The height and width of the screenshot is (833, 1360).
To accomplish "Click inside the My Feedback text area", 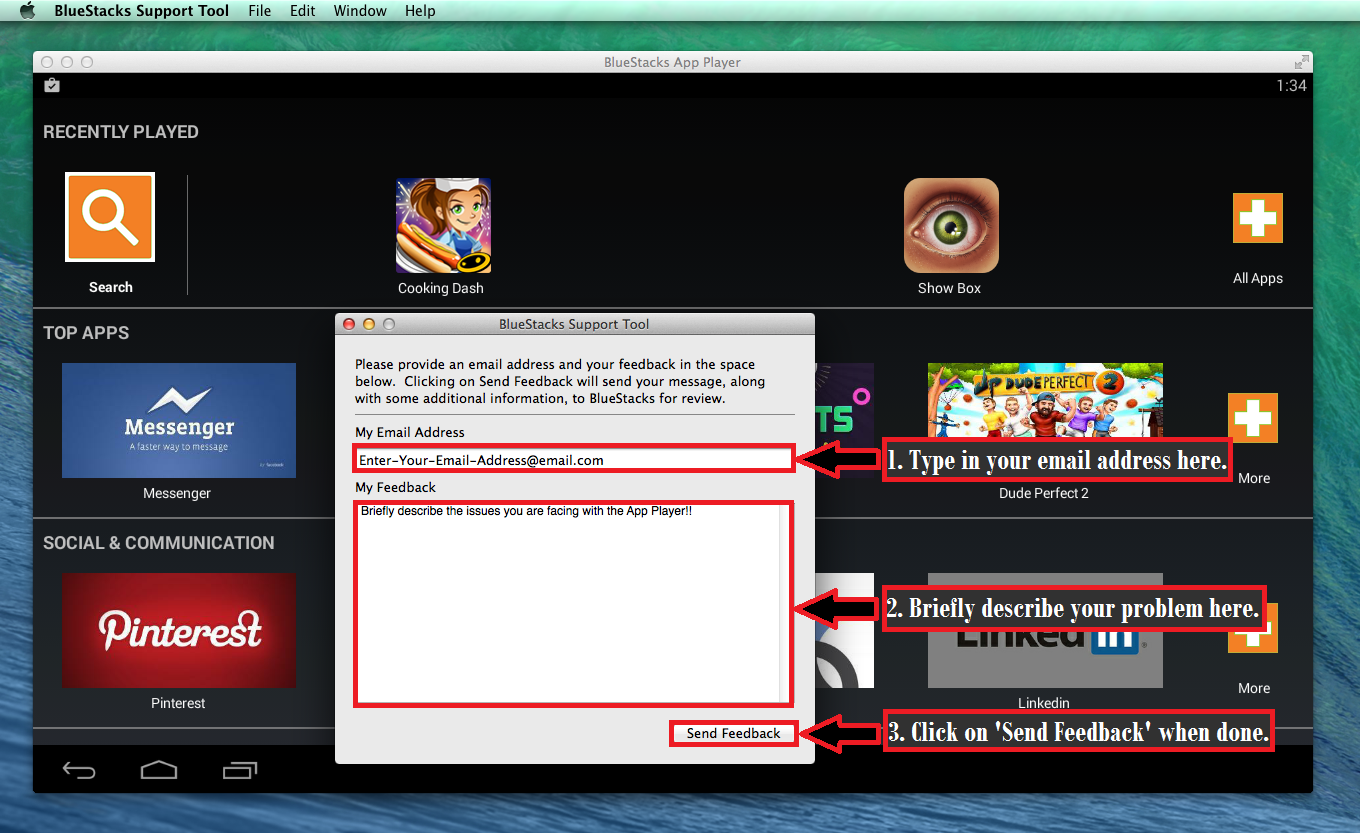I will (567, 604).
